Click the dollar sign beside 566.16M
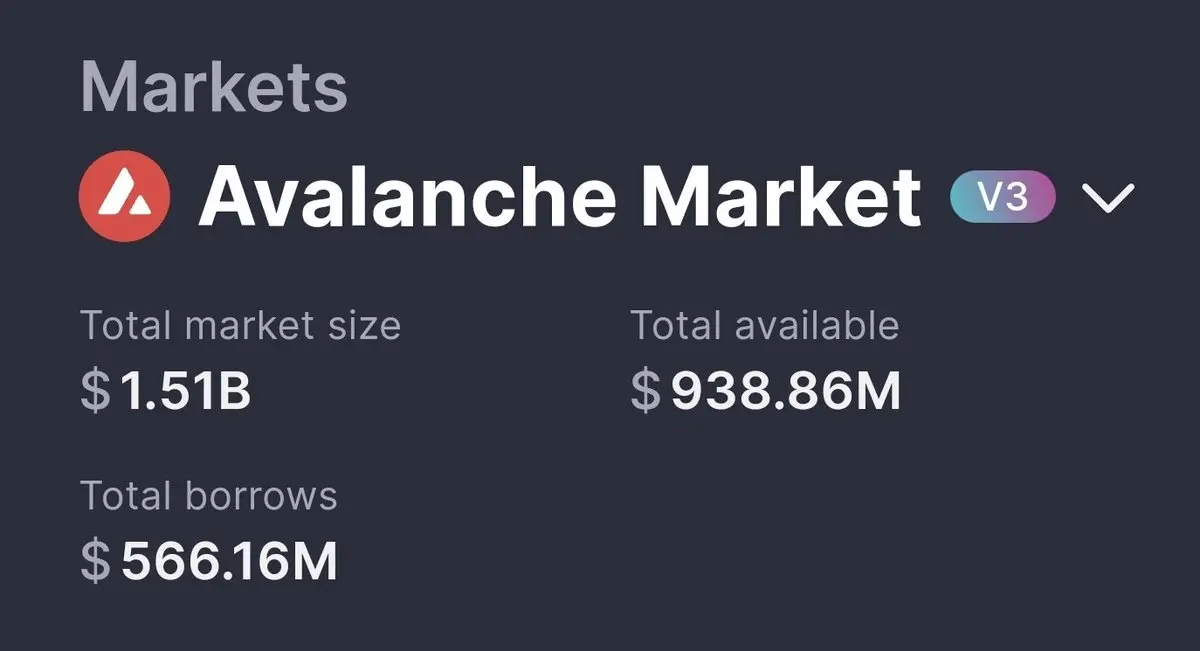Image resolution: width=1200 pixels, height=651 pixels. [96, 563]
